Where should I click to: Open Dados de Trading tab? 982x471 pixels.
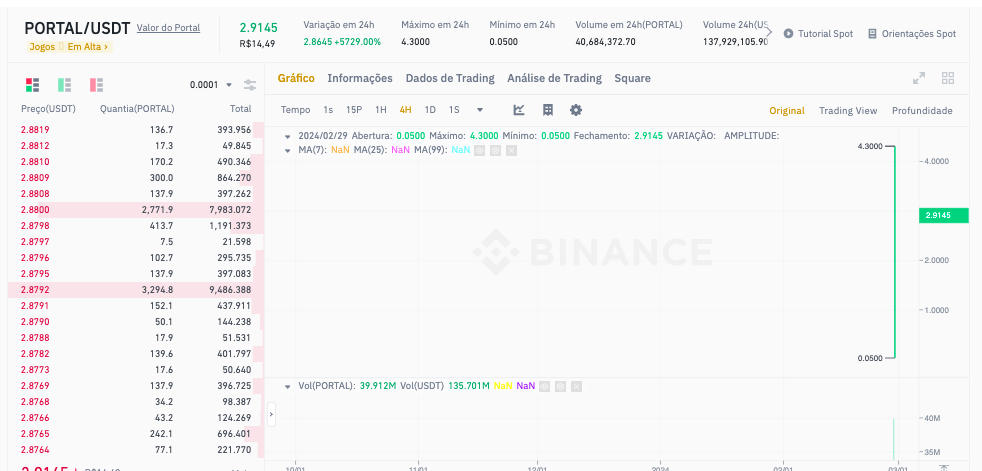coord(450,78)
